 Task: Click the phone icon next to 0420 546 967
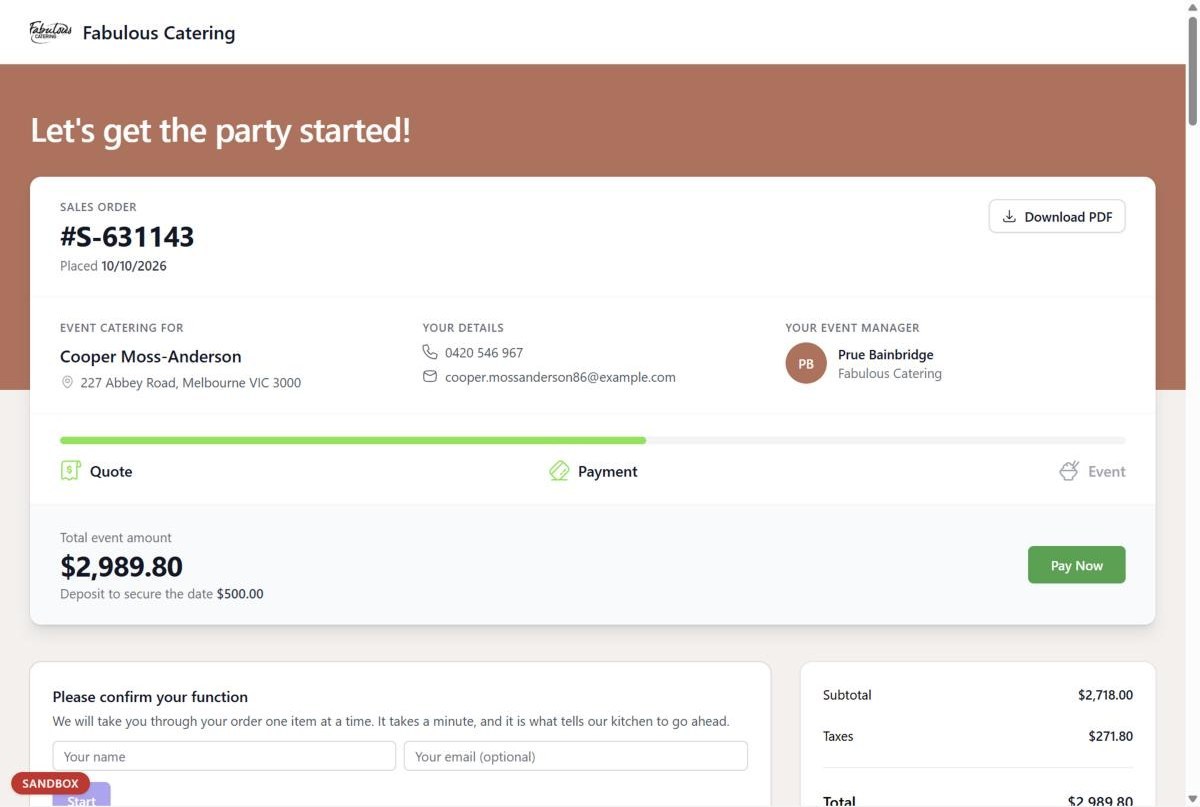430,352
